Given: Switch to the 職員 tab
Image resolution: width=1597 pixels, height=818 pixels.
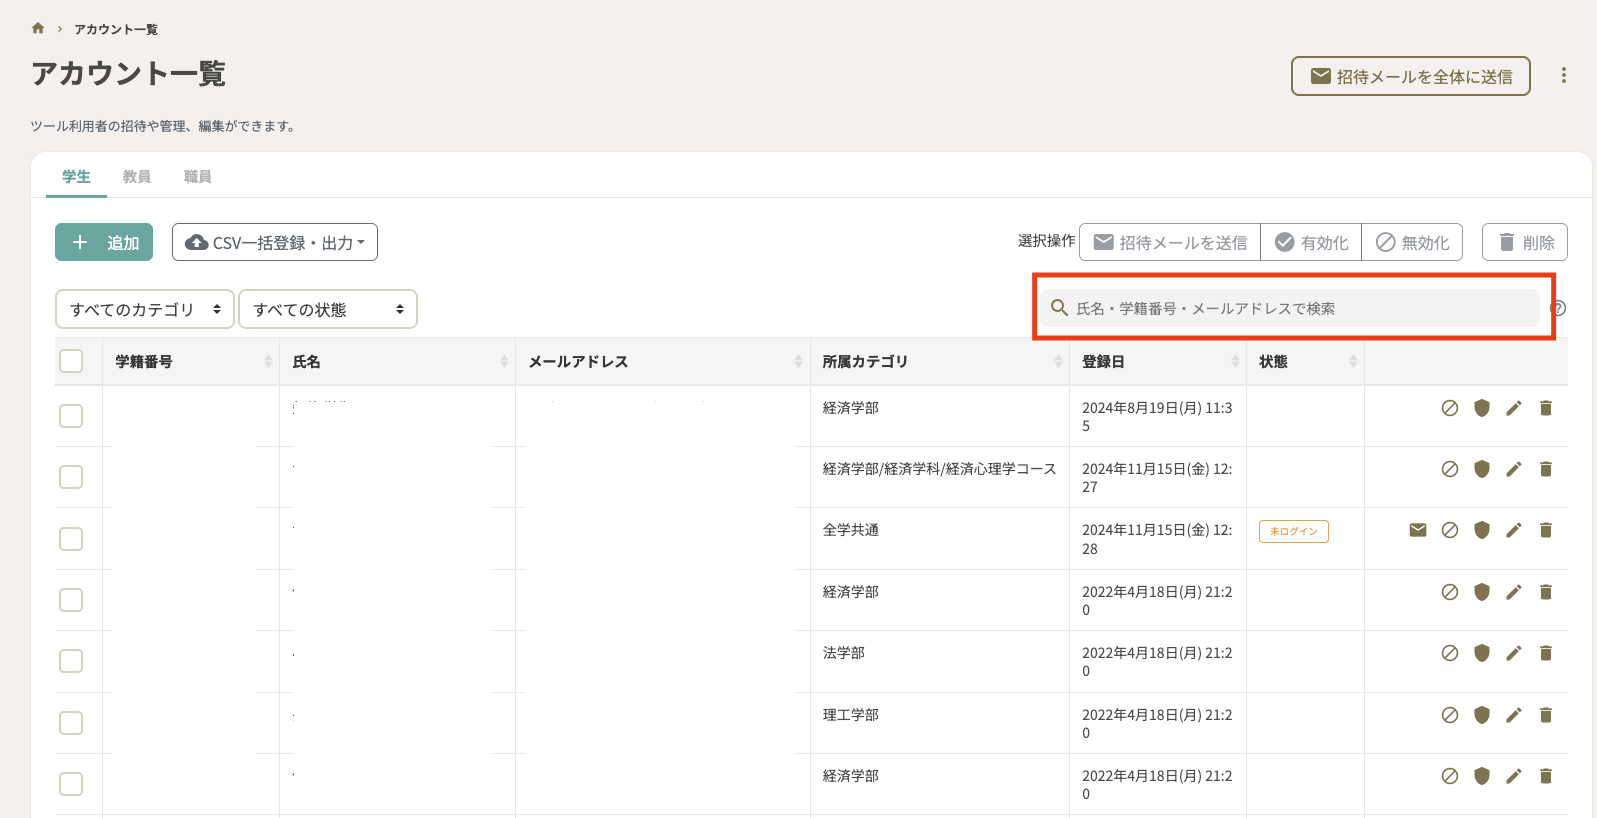Looking at the screenshot, I should click(x=197, y=177).
